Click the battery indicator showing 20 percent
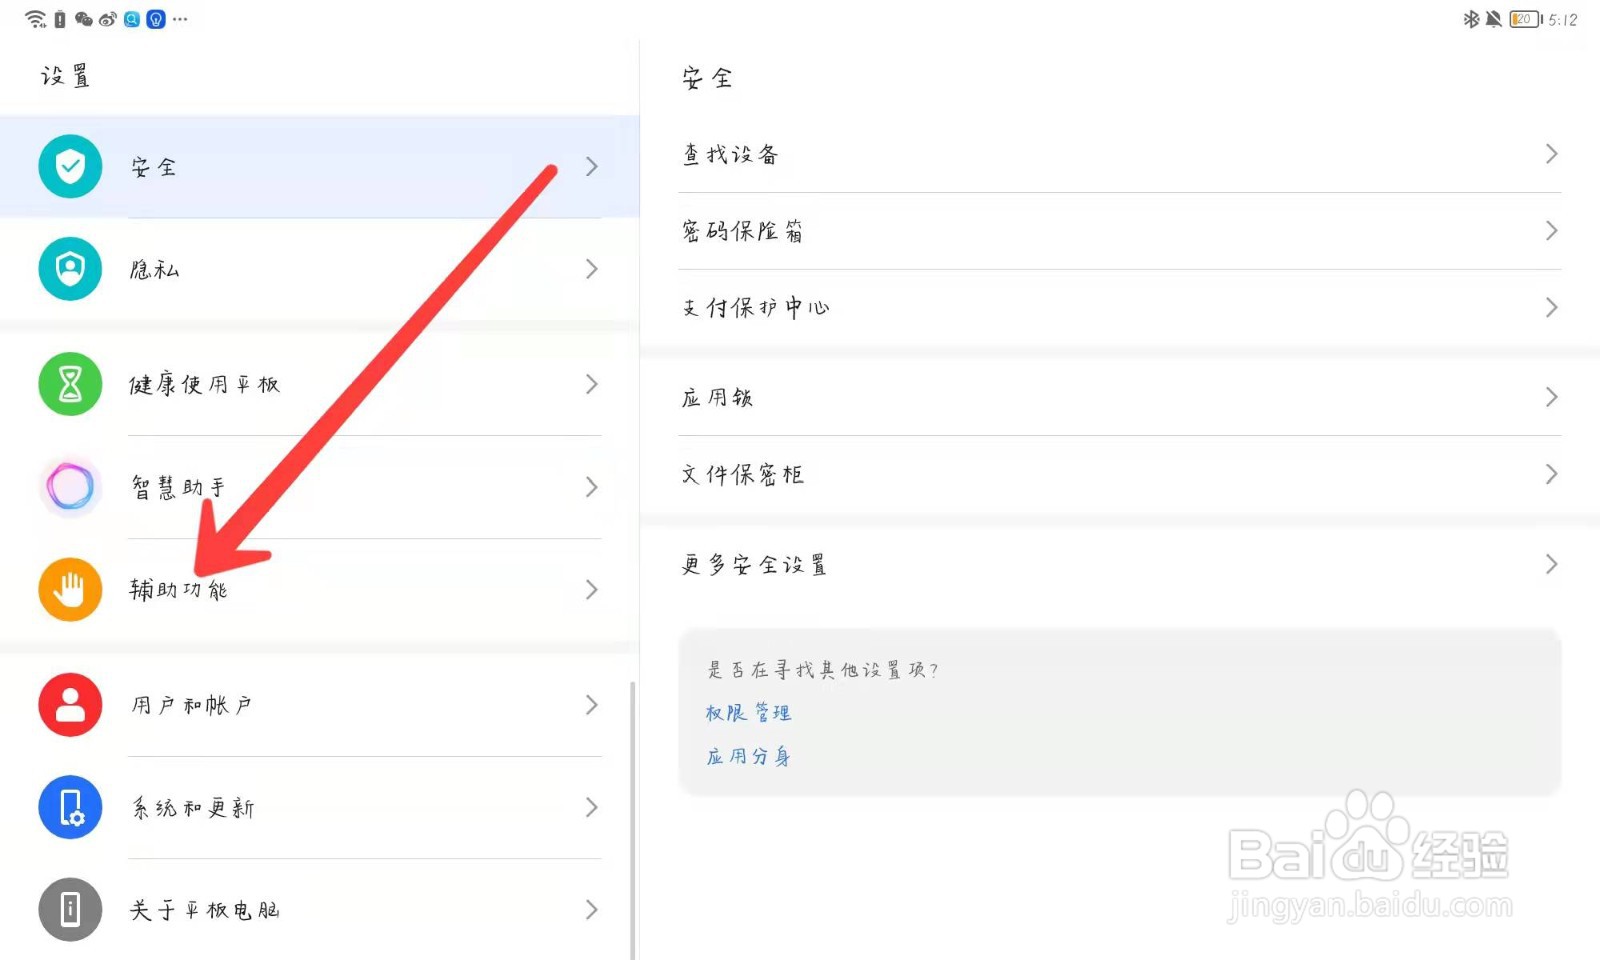 (1524, 17)
